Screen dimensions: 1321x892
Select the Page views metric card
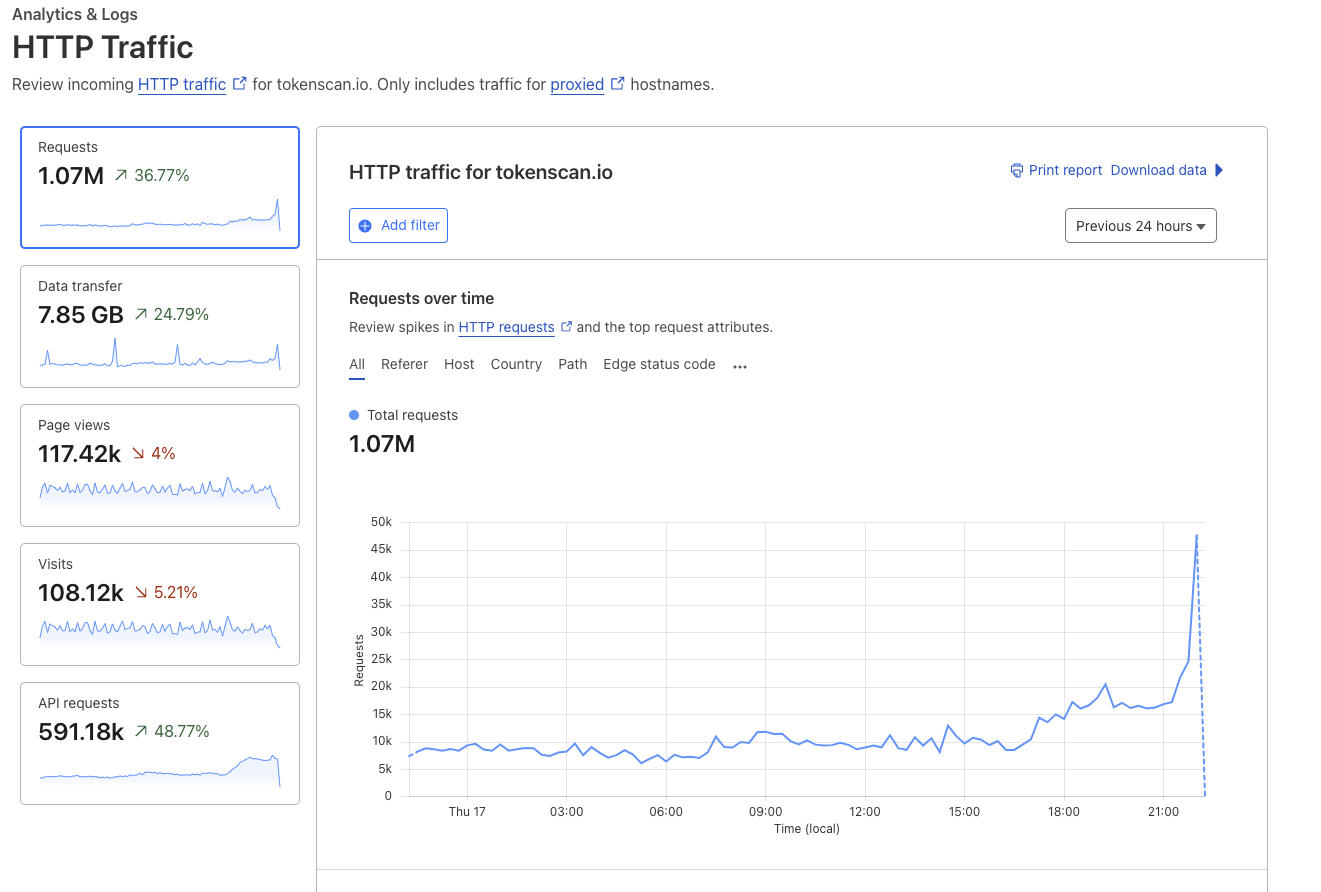(x=160, y=465)
